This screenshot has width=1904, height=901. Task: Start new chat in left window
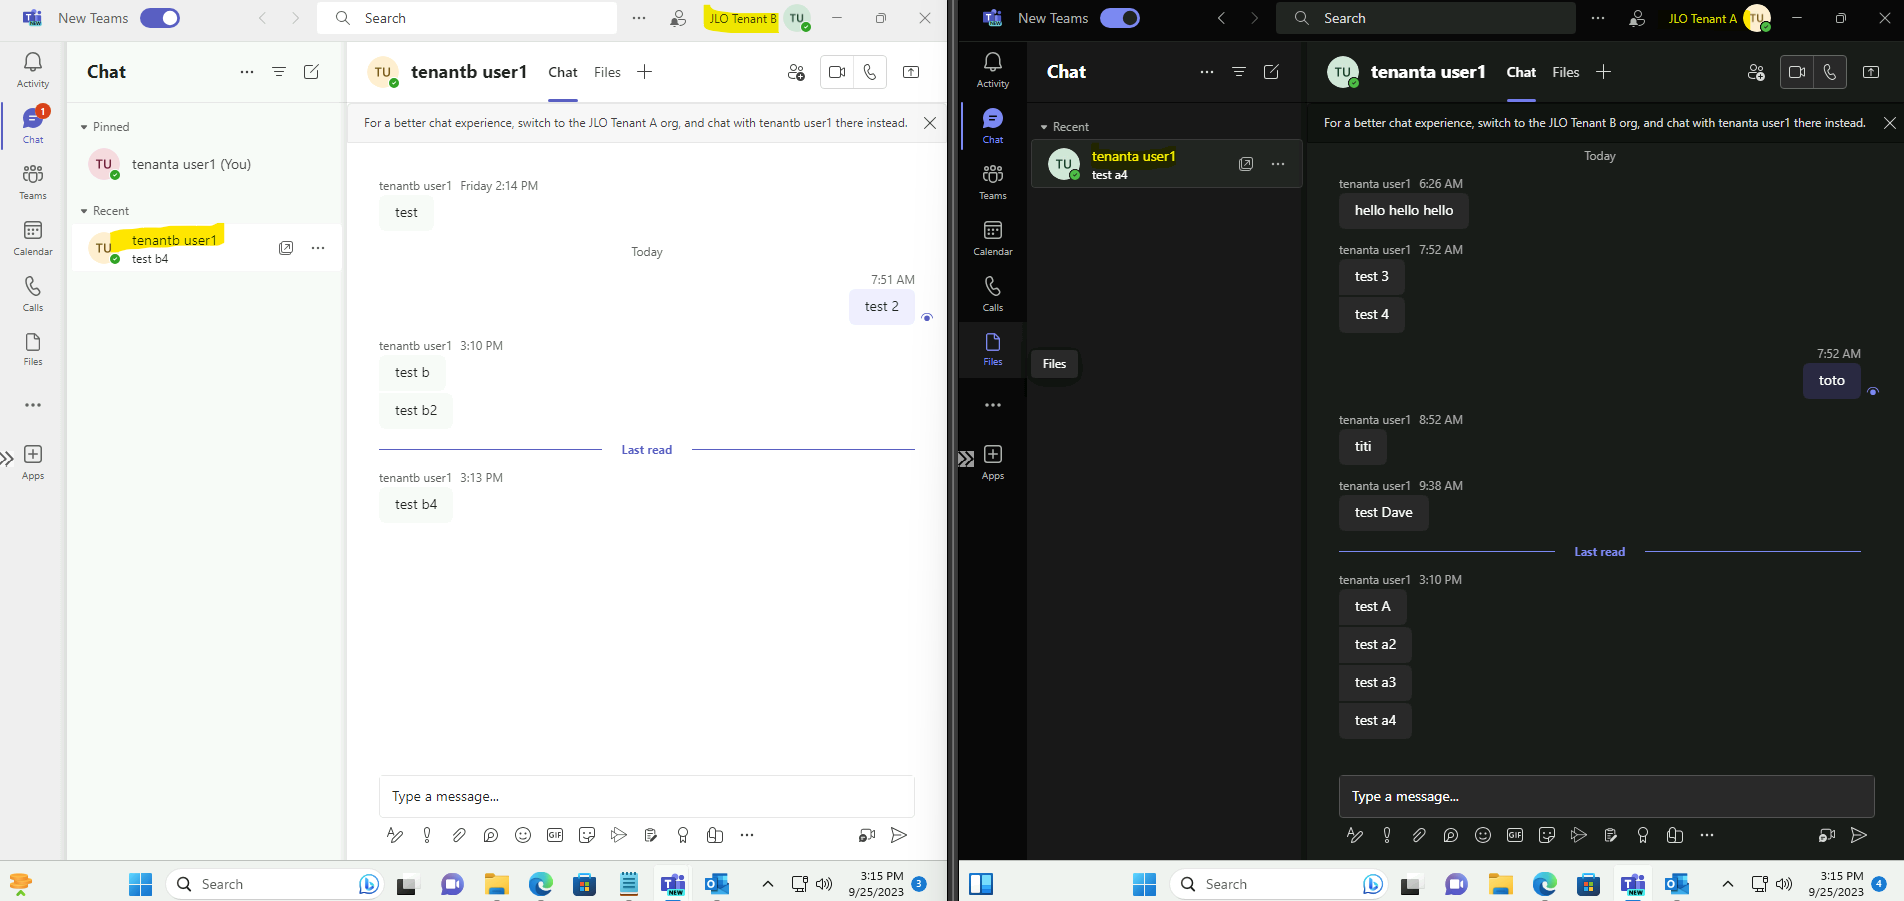[x=311, y=72]
